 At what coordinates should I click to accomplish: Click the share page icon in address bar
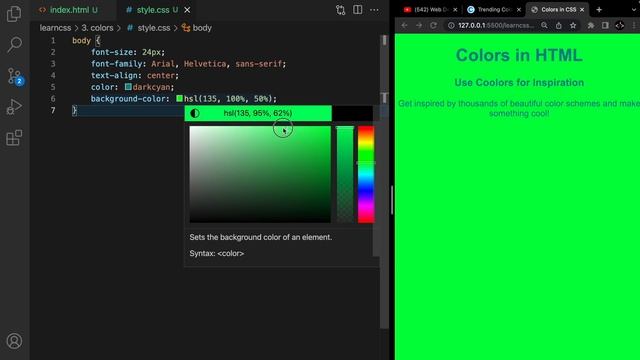(559, 25)
